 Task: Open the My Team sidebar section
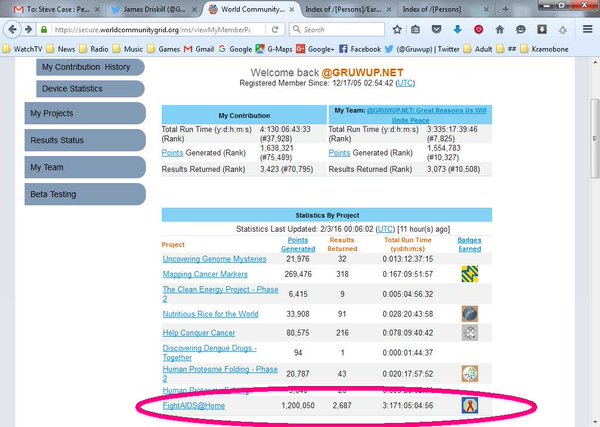[x=85, y=167]
